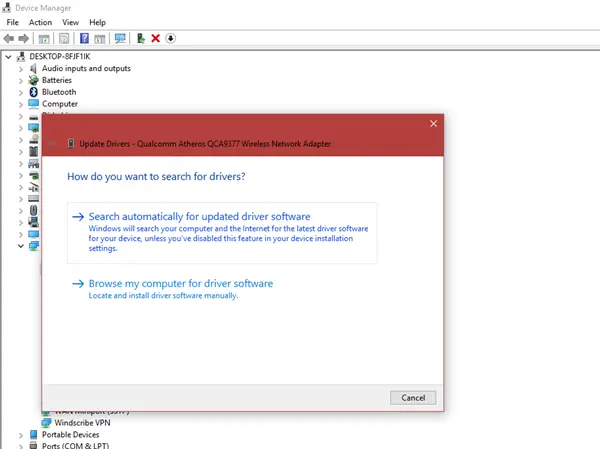Image resolution: width=600 pixels, height=449 pixels.
Task: Click the Computer category monitor icon
Action: 34,104
